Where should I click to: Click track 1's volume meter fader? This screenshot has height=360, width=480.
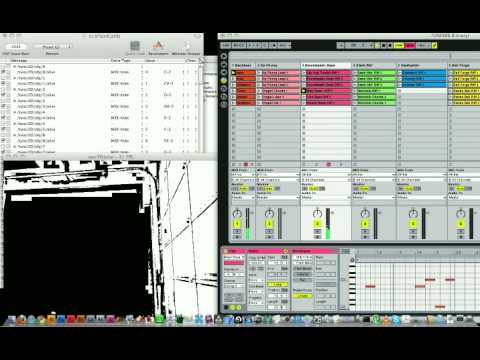click(x=248, y=224)
